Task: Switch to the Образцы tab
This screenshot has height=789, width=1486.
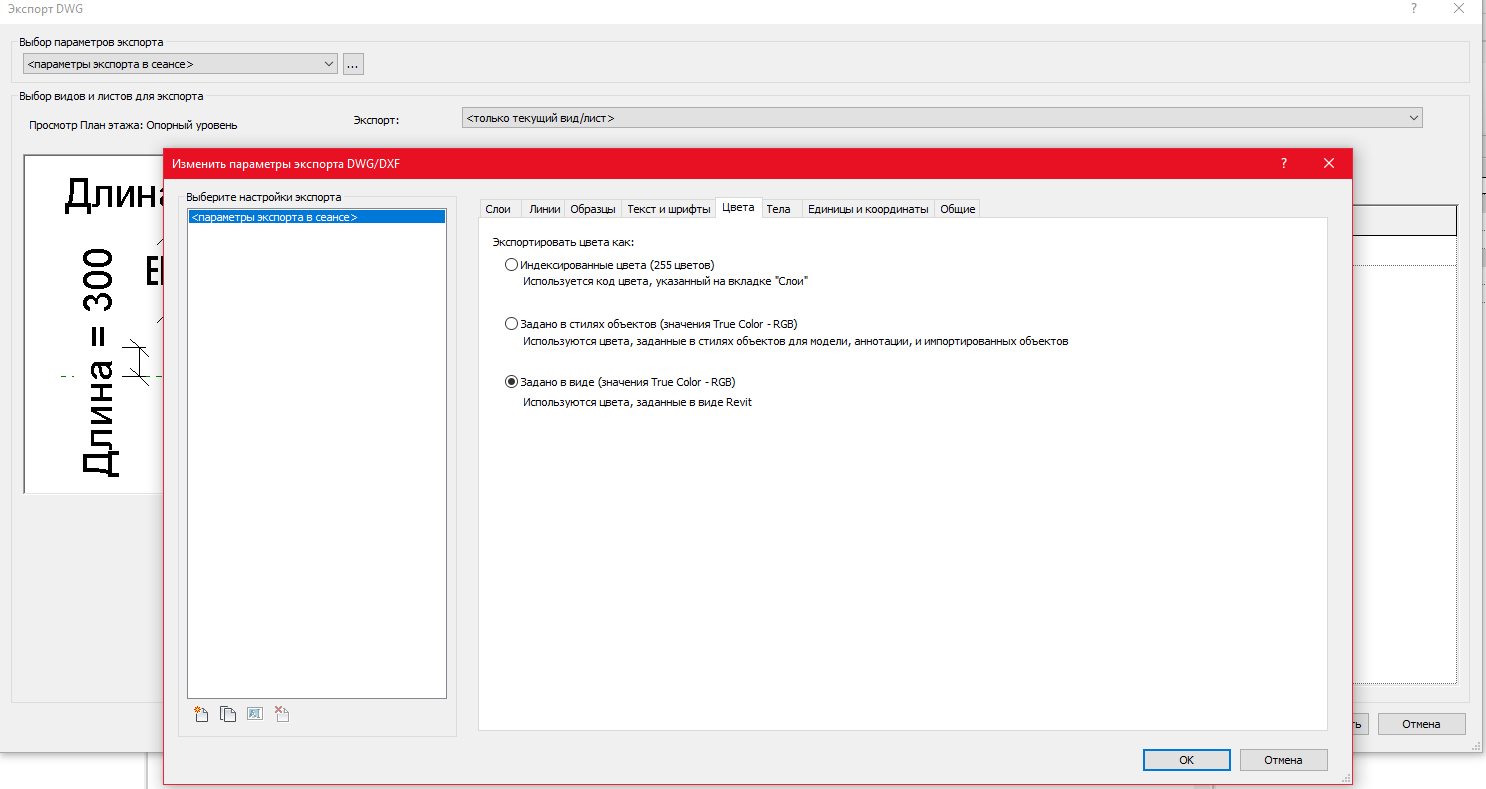Action: tap(593, 209)
